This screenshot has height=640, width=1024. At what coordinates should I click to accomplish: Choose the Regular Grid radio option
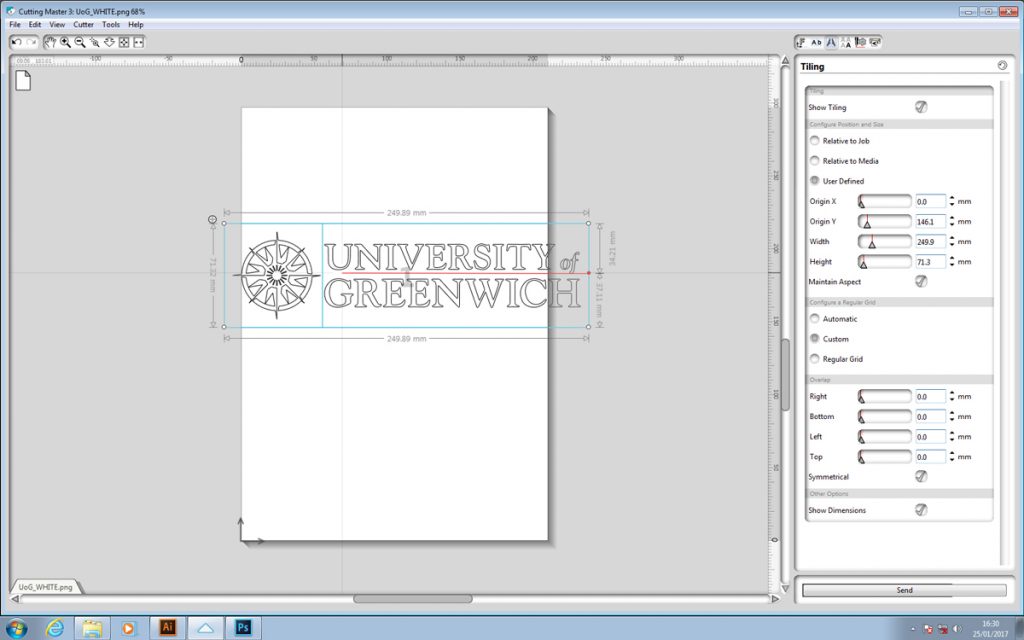click(x=815, y=359)
